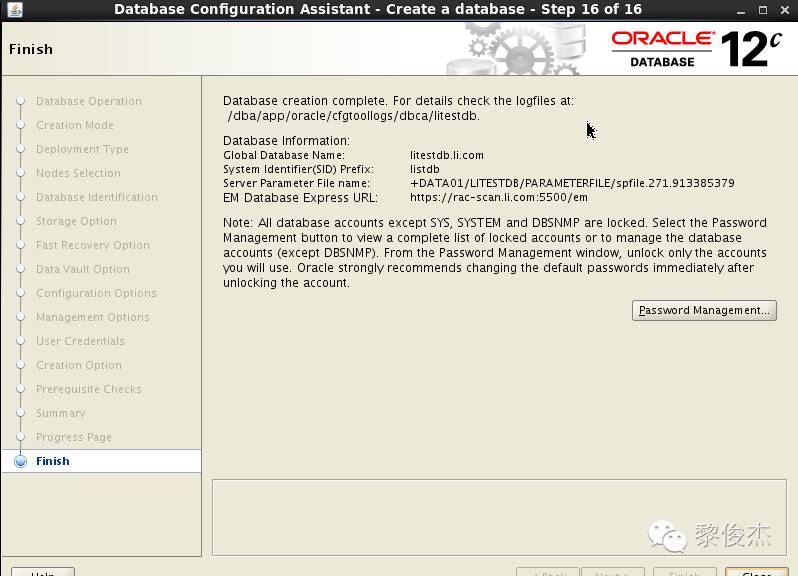
Task: Minimize the Database Configuration Assistant window
Action: click(741, 10)
